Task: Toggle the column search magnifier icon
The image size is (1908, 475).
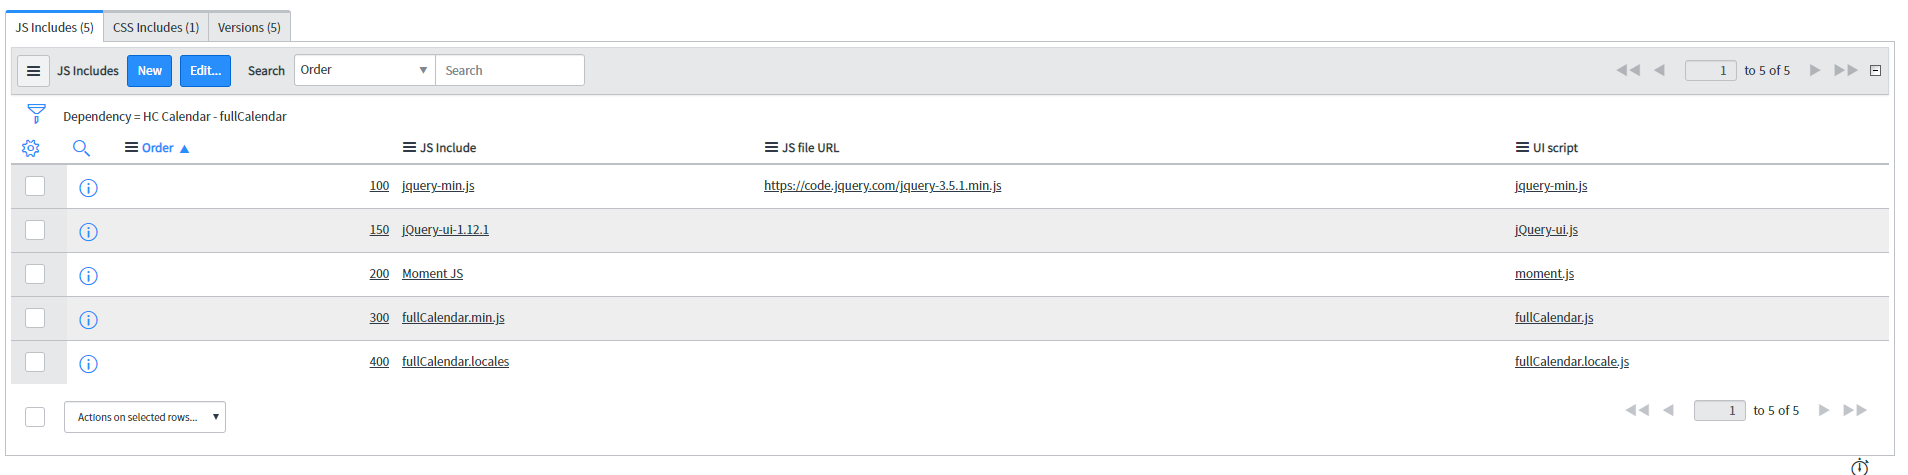Action: (x=81, y=148)
